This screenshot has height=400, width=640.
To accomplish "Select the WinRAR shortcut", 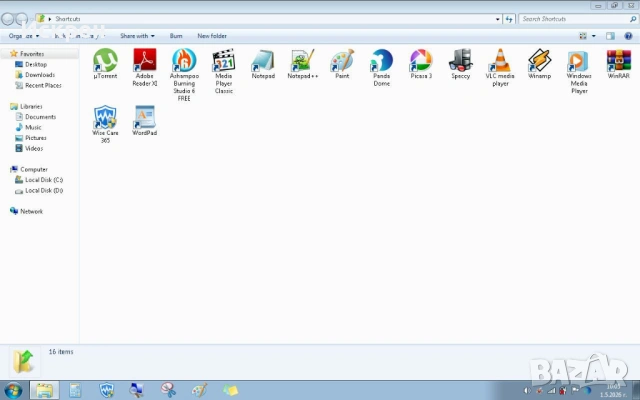I will pyautogui.click(x=618, y=64).
